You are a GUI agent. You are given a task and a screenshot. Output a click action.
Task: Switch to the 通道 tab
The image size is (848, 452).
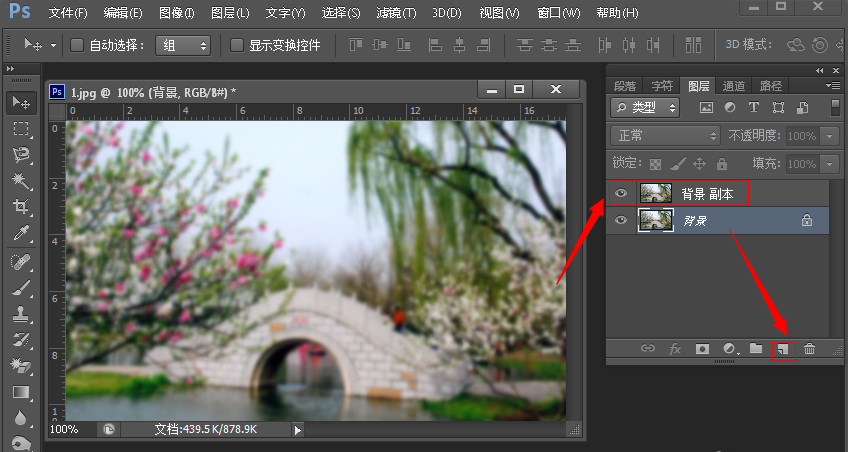pos(734,86)
